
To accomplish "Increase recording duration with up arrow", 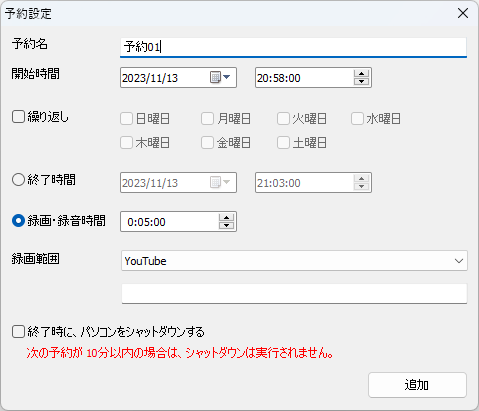I will pyautogui.click(x=226, y=218).
